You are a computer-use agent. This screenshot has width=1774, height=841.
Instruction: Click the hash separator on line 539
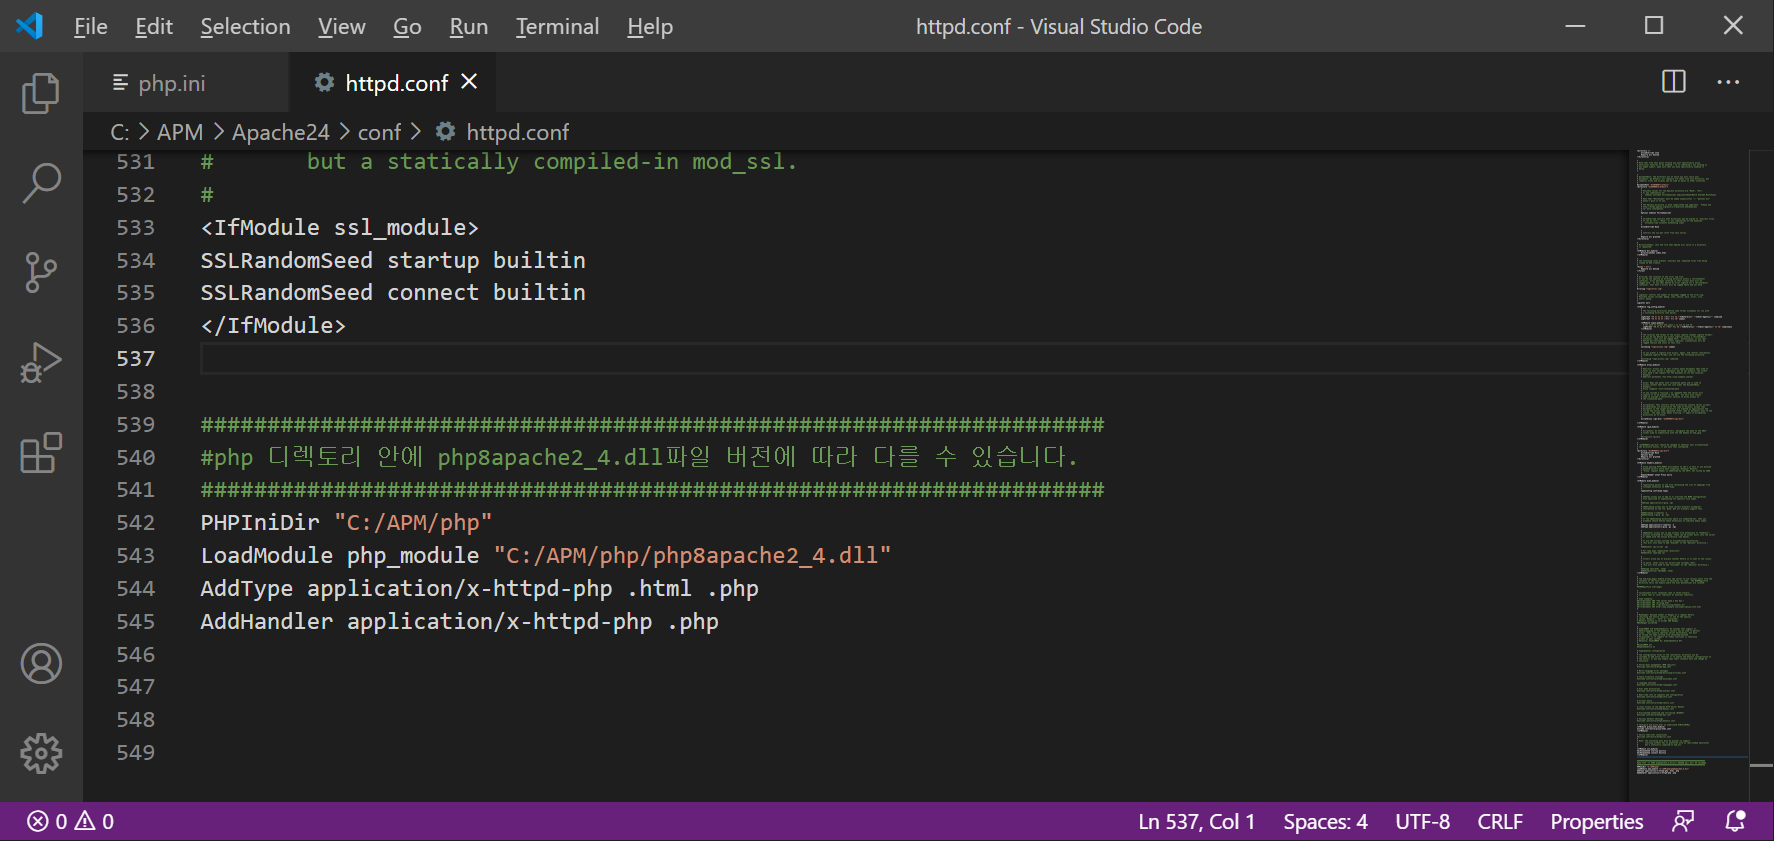pos(652,424)
